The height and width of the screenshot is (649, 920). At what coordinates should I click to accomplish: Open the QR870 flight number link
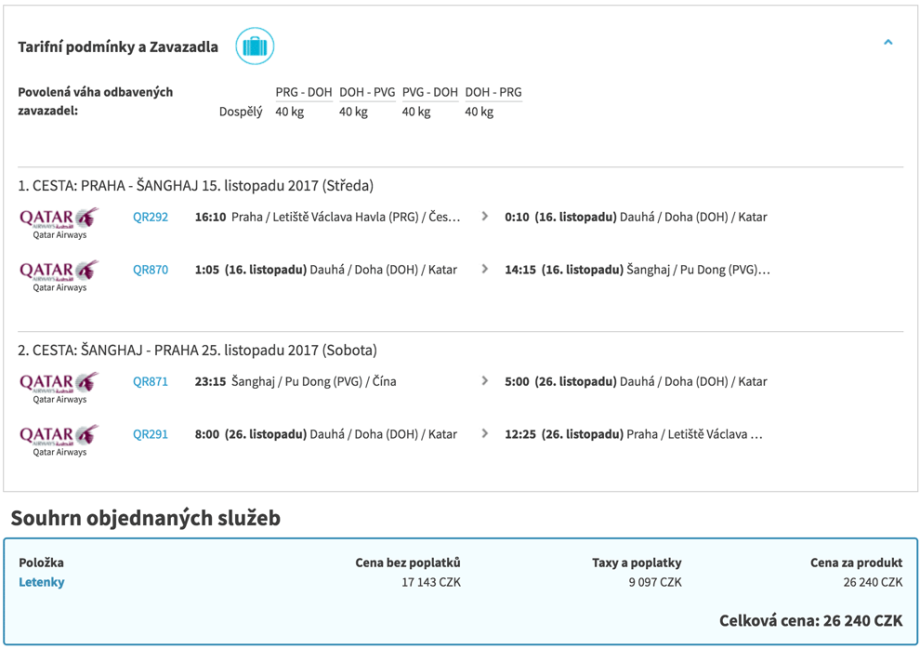150,269
